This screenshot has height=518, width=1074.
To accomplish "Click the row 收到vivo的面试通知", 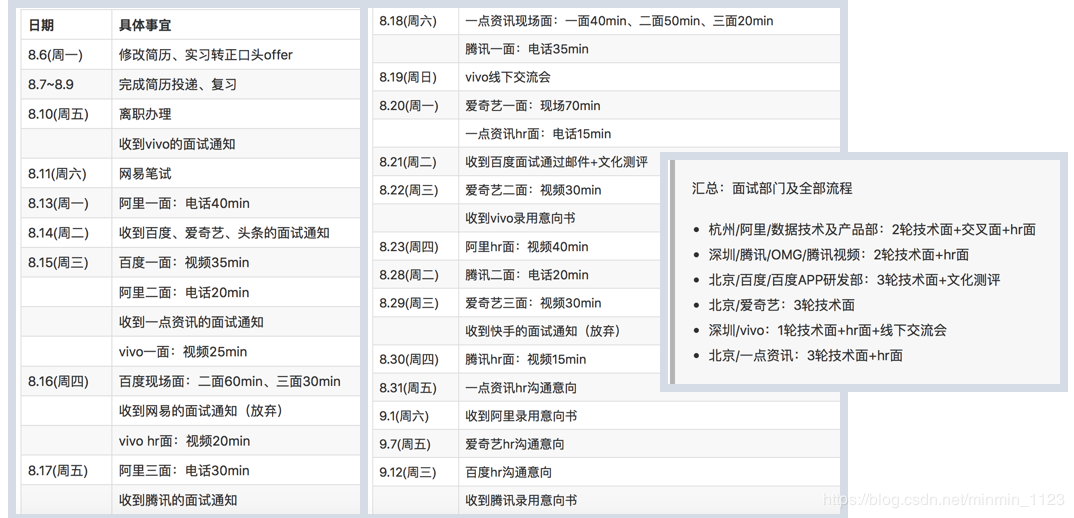I will point(190,144).
